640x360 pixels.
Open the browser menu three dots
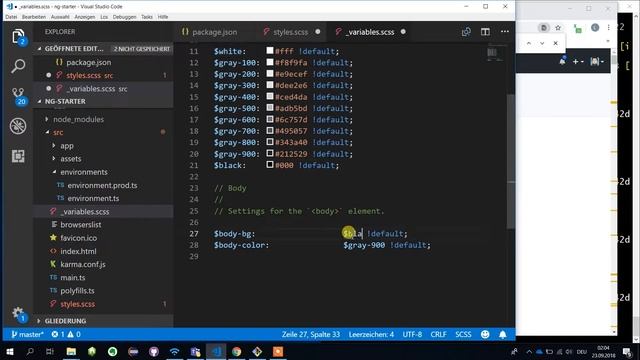pos(609,28)
